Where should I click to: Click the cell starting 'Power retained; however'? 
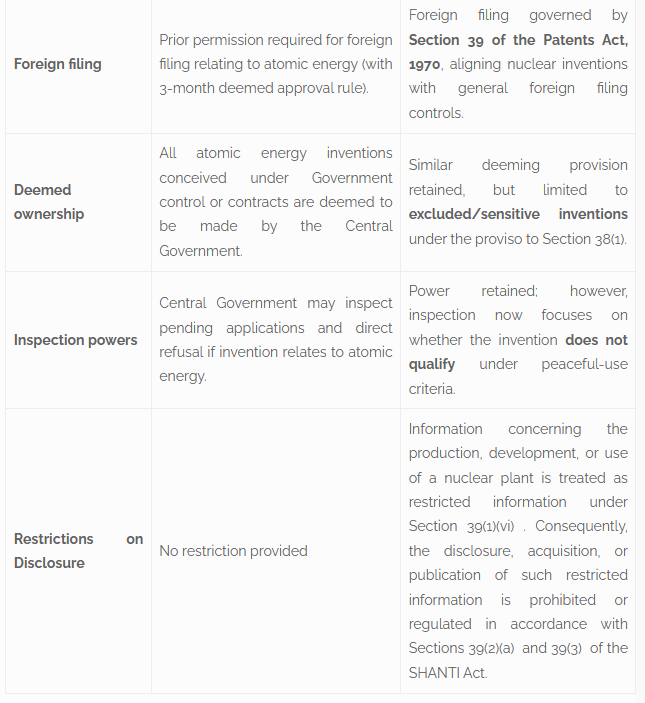click(517, 315)
